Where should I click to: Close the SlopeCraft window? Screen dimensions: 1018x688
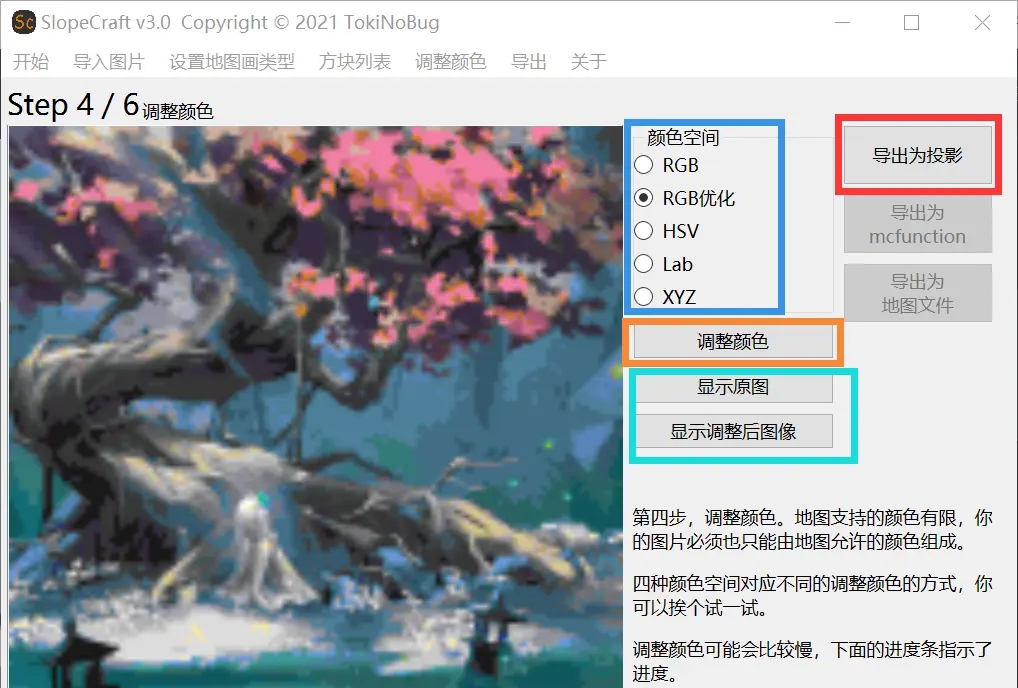[x=982, y=23]
